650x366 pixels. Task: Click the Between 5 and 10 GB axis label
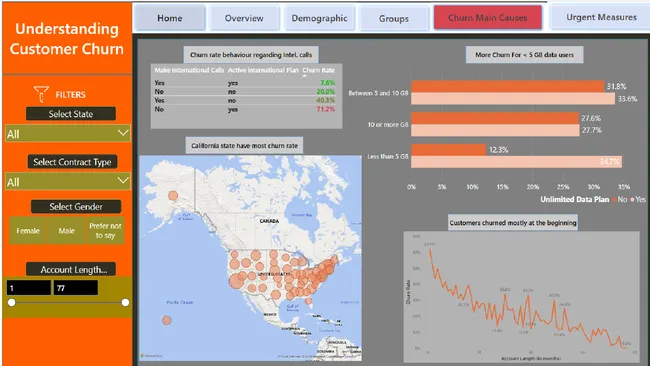pos(378,93)
